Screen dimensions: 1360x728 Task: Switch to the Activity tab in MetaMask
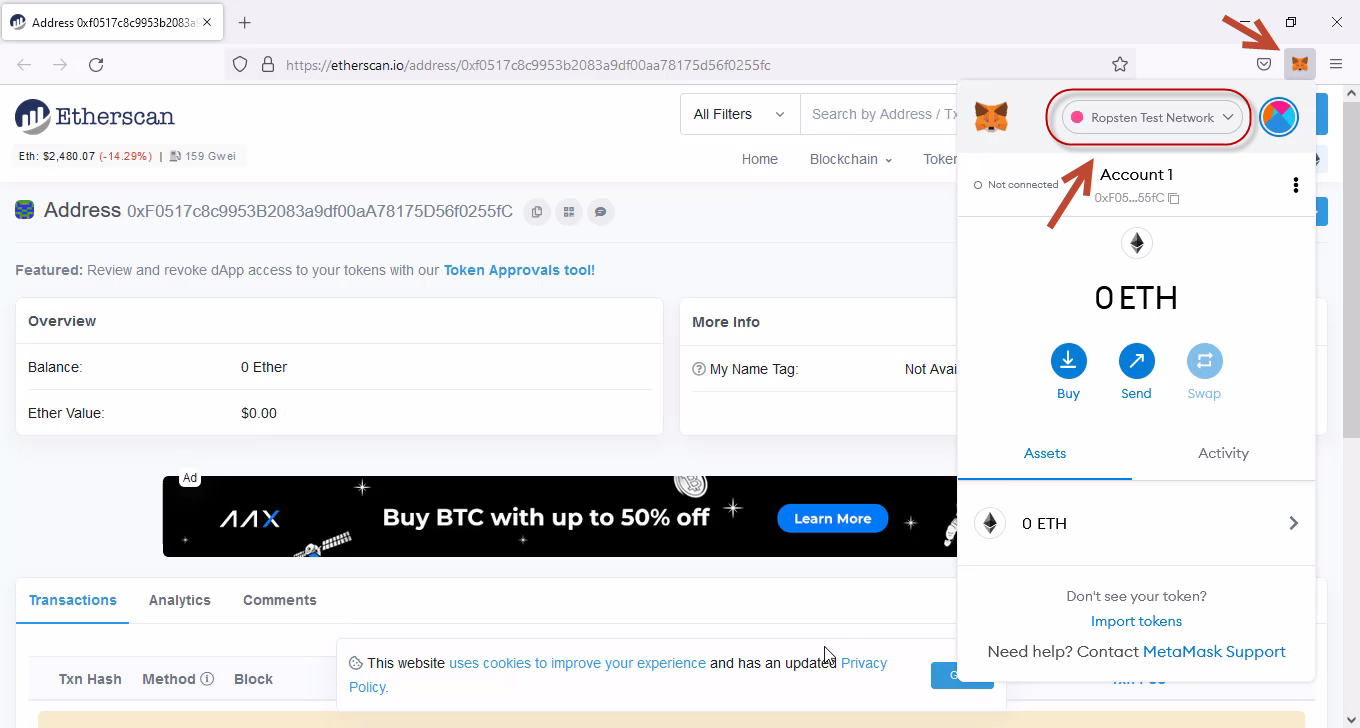(x=1223, y=453)
